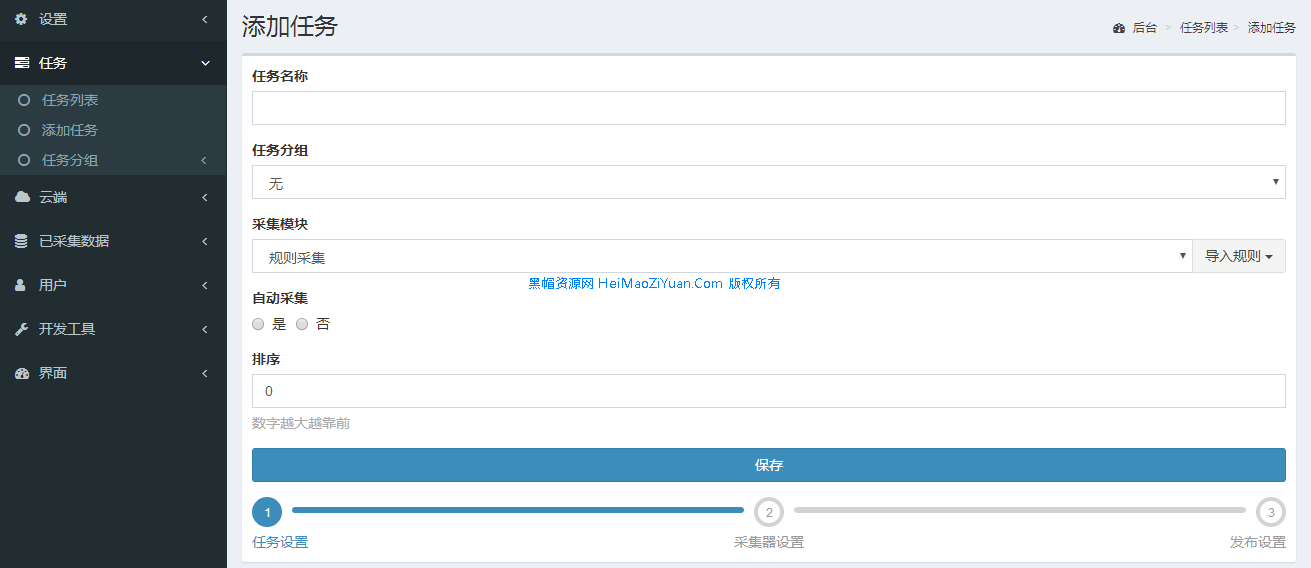
Task: Click the wrench icon beside 开发工具
Action: coord(21,329)
